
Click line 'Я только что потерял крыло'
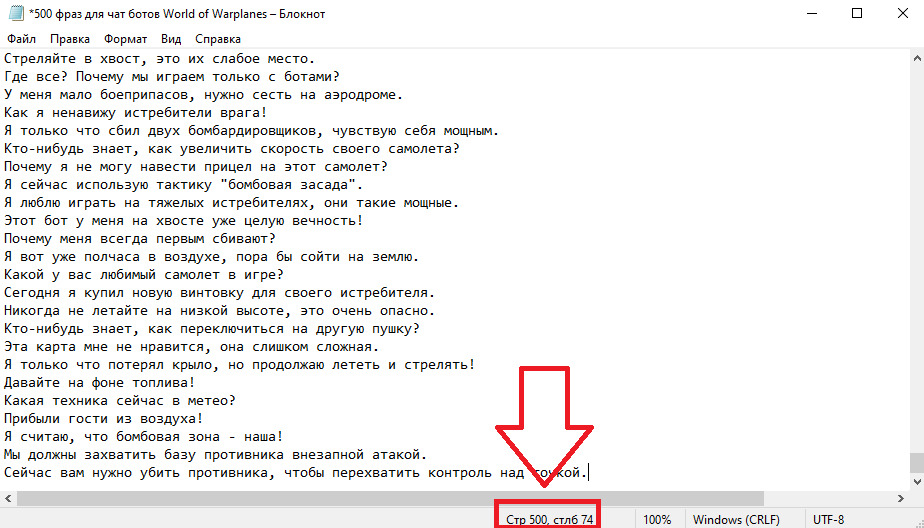(239, 364)
